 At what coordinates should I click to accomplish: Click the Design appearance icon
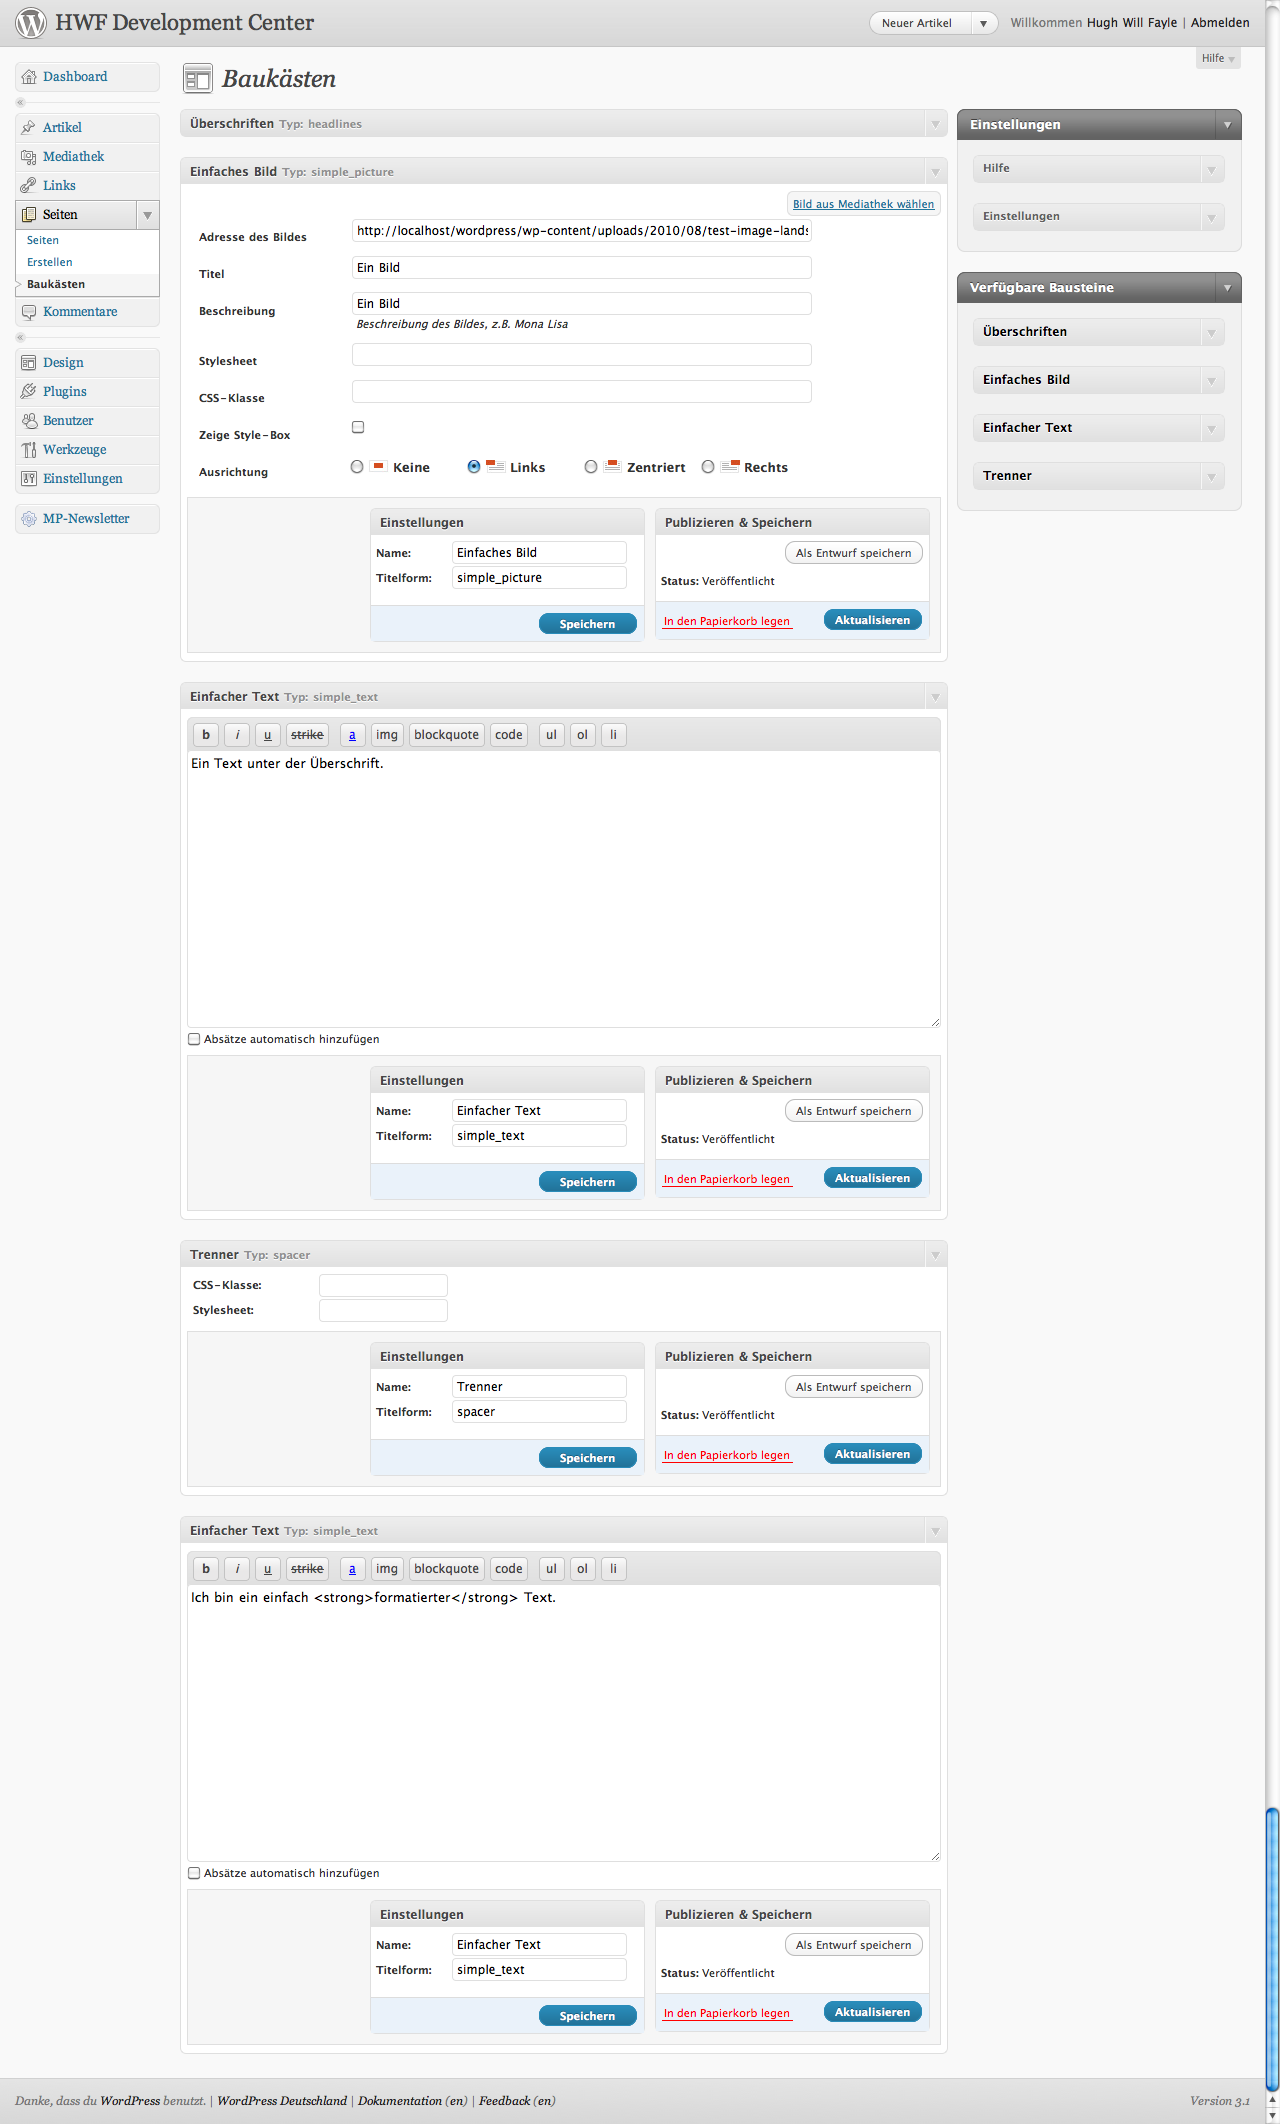[x=29, y=363]
